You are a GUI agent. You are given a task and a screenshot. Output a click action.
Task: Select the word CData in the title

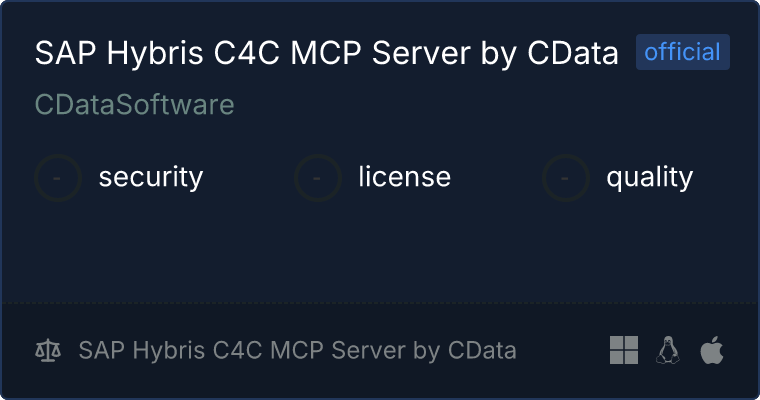click(x=573, y=52)
